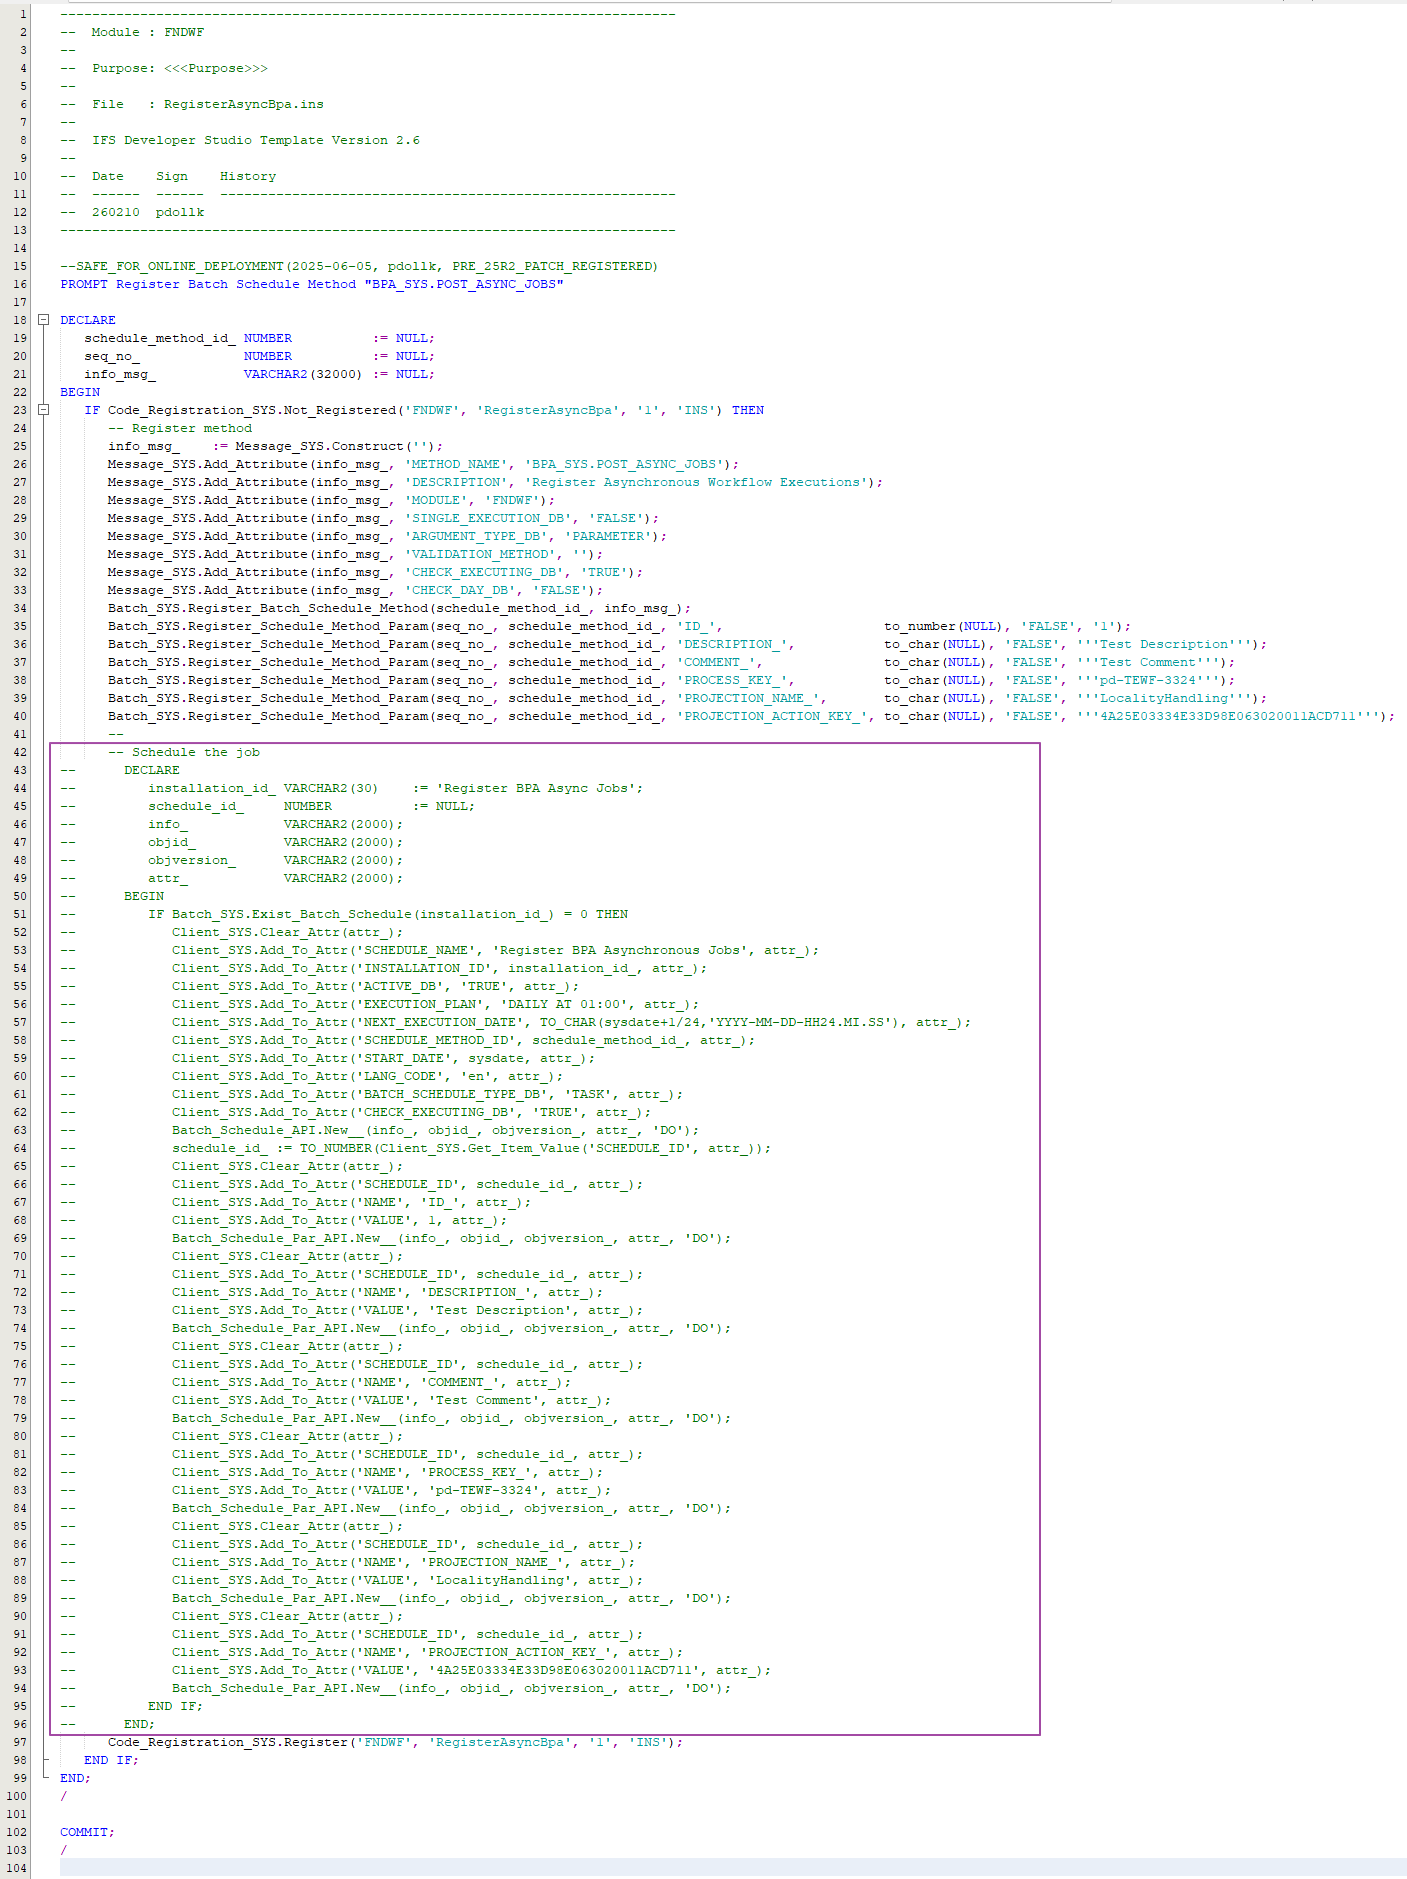
Task: Click the 'SCHEDULE_NAME' Add_To_Attr line
Action: point(495,950)
